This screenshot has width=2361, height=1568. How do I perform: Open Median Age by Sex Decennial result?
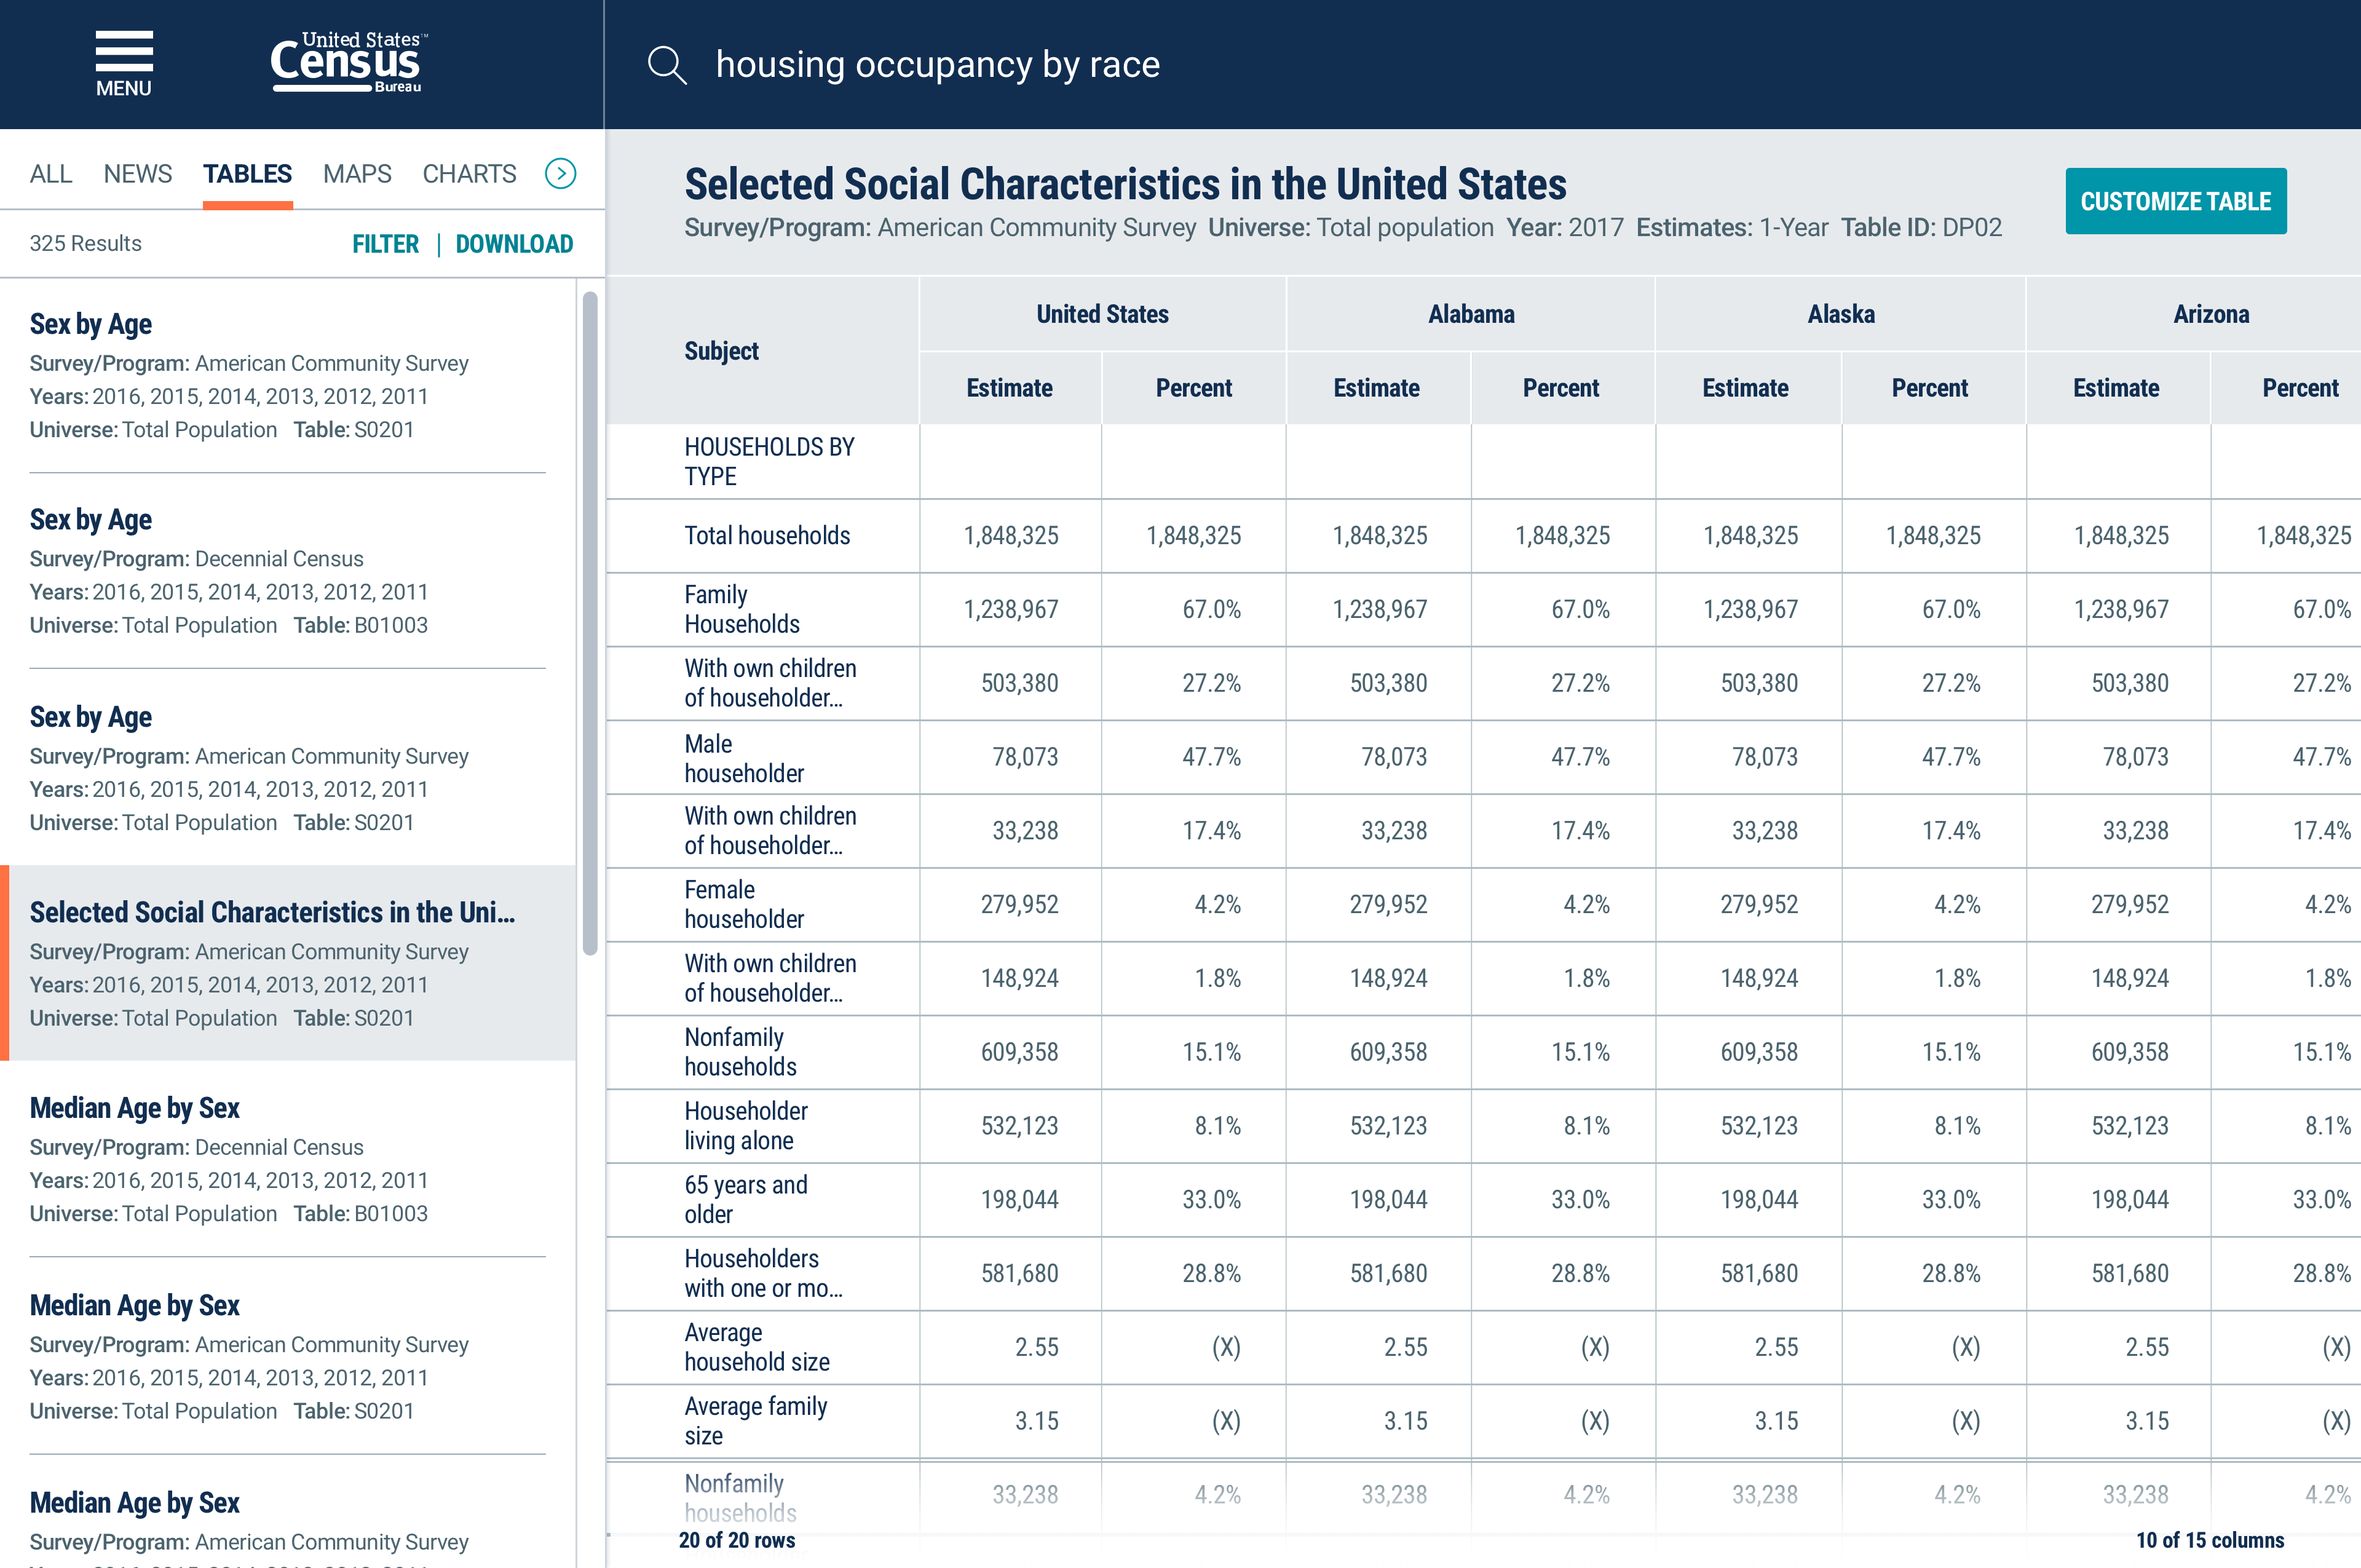coord(288,1160)
